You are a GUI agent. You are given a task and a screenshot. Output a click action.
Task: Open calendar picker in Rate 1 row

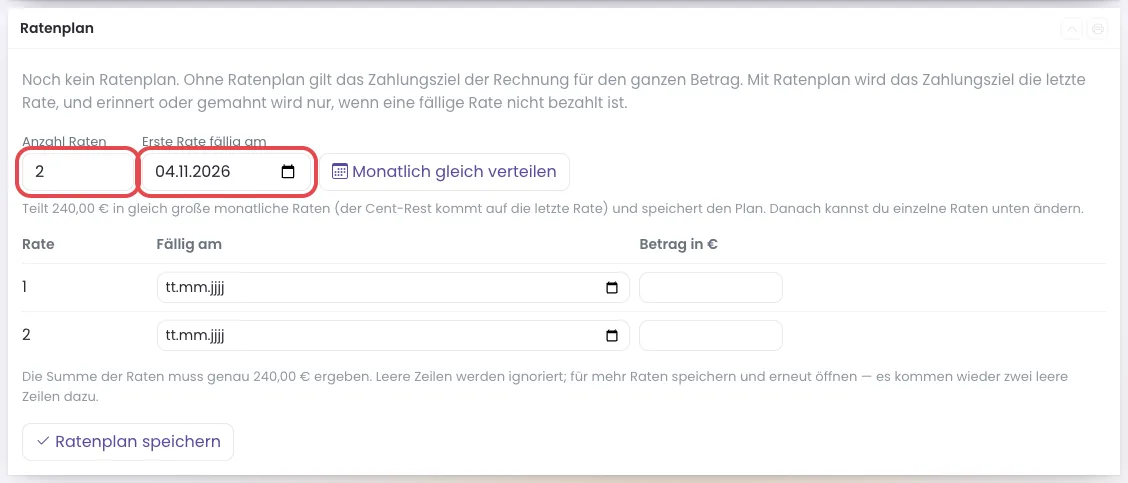(x=612, y=288)
